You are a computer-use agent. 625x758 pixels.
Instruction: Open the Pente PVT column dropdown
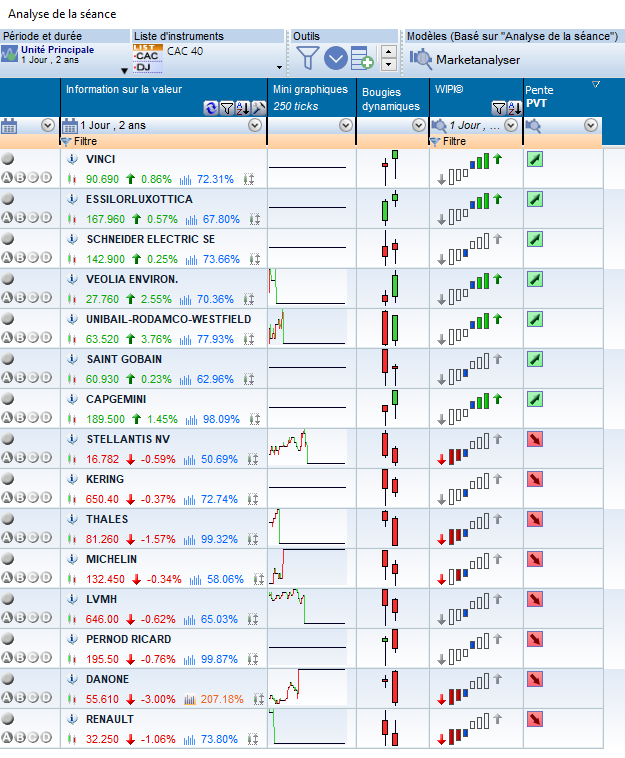point(590,126)
